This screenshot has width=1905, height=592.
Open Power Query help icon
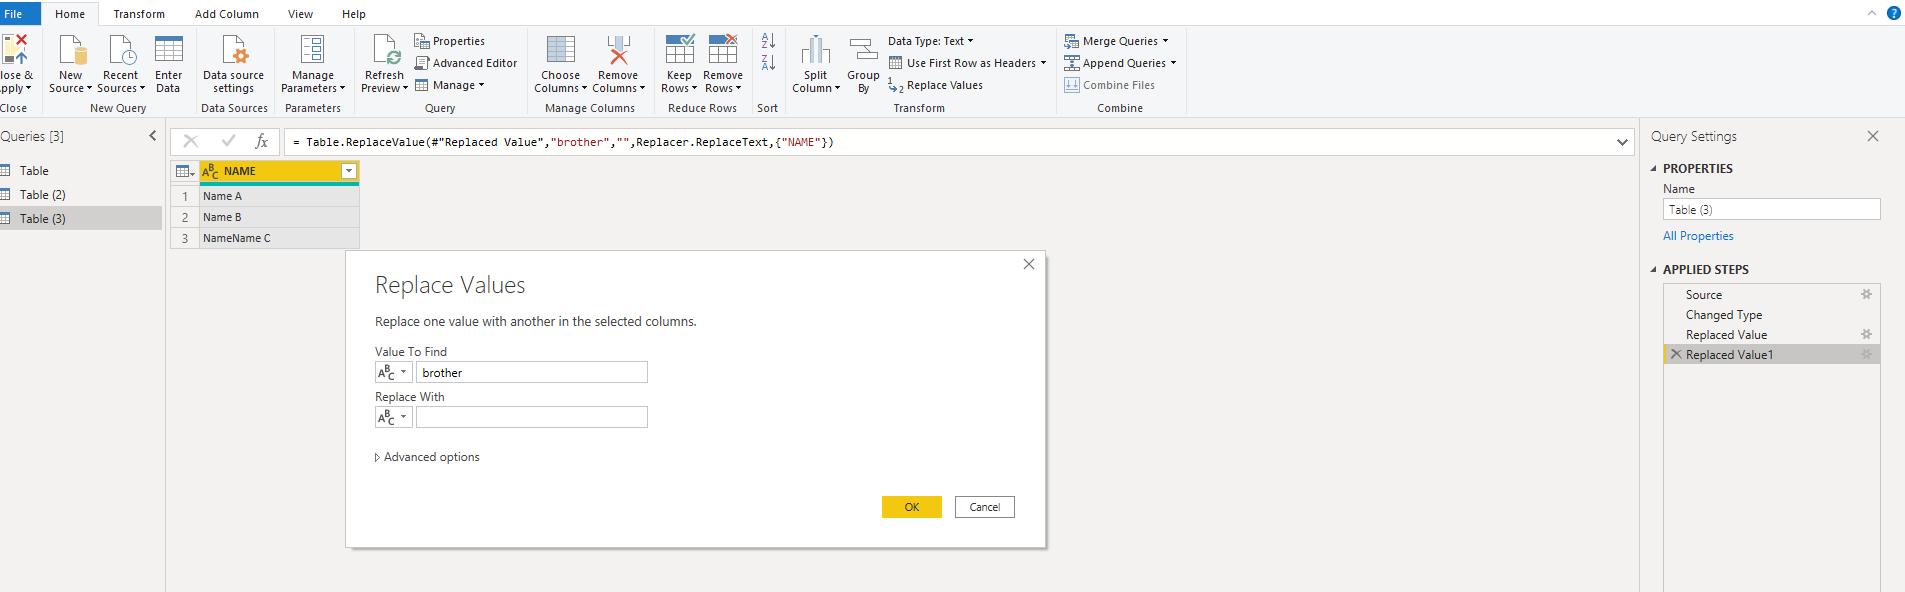tap(1894, 13)
